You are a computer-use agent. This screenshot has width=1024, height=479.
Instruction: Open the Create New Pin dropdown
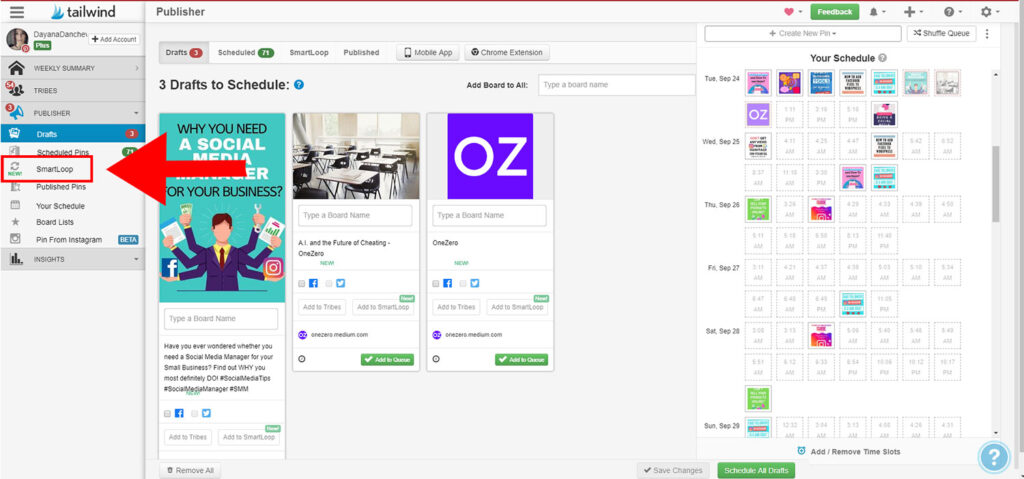pos(803,33)
